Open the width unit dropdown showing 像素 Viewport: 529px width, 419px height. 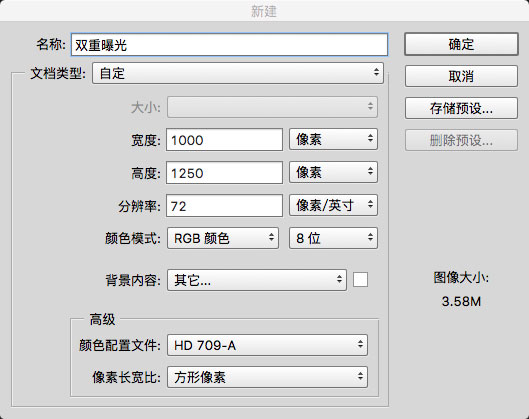tap(333, 139)
